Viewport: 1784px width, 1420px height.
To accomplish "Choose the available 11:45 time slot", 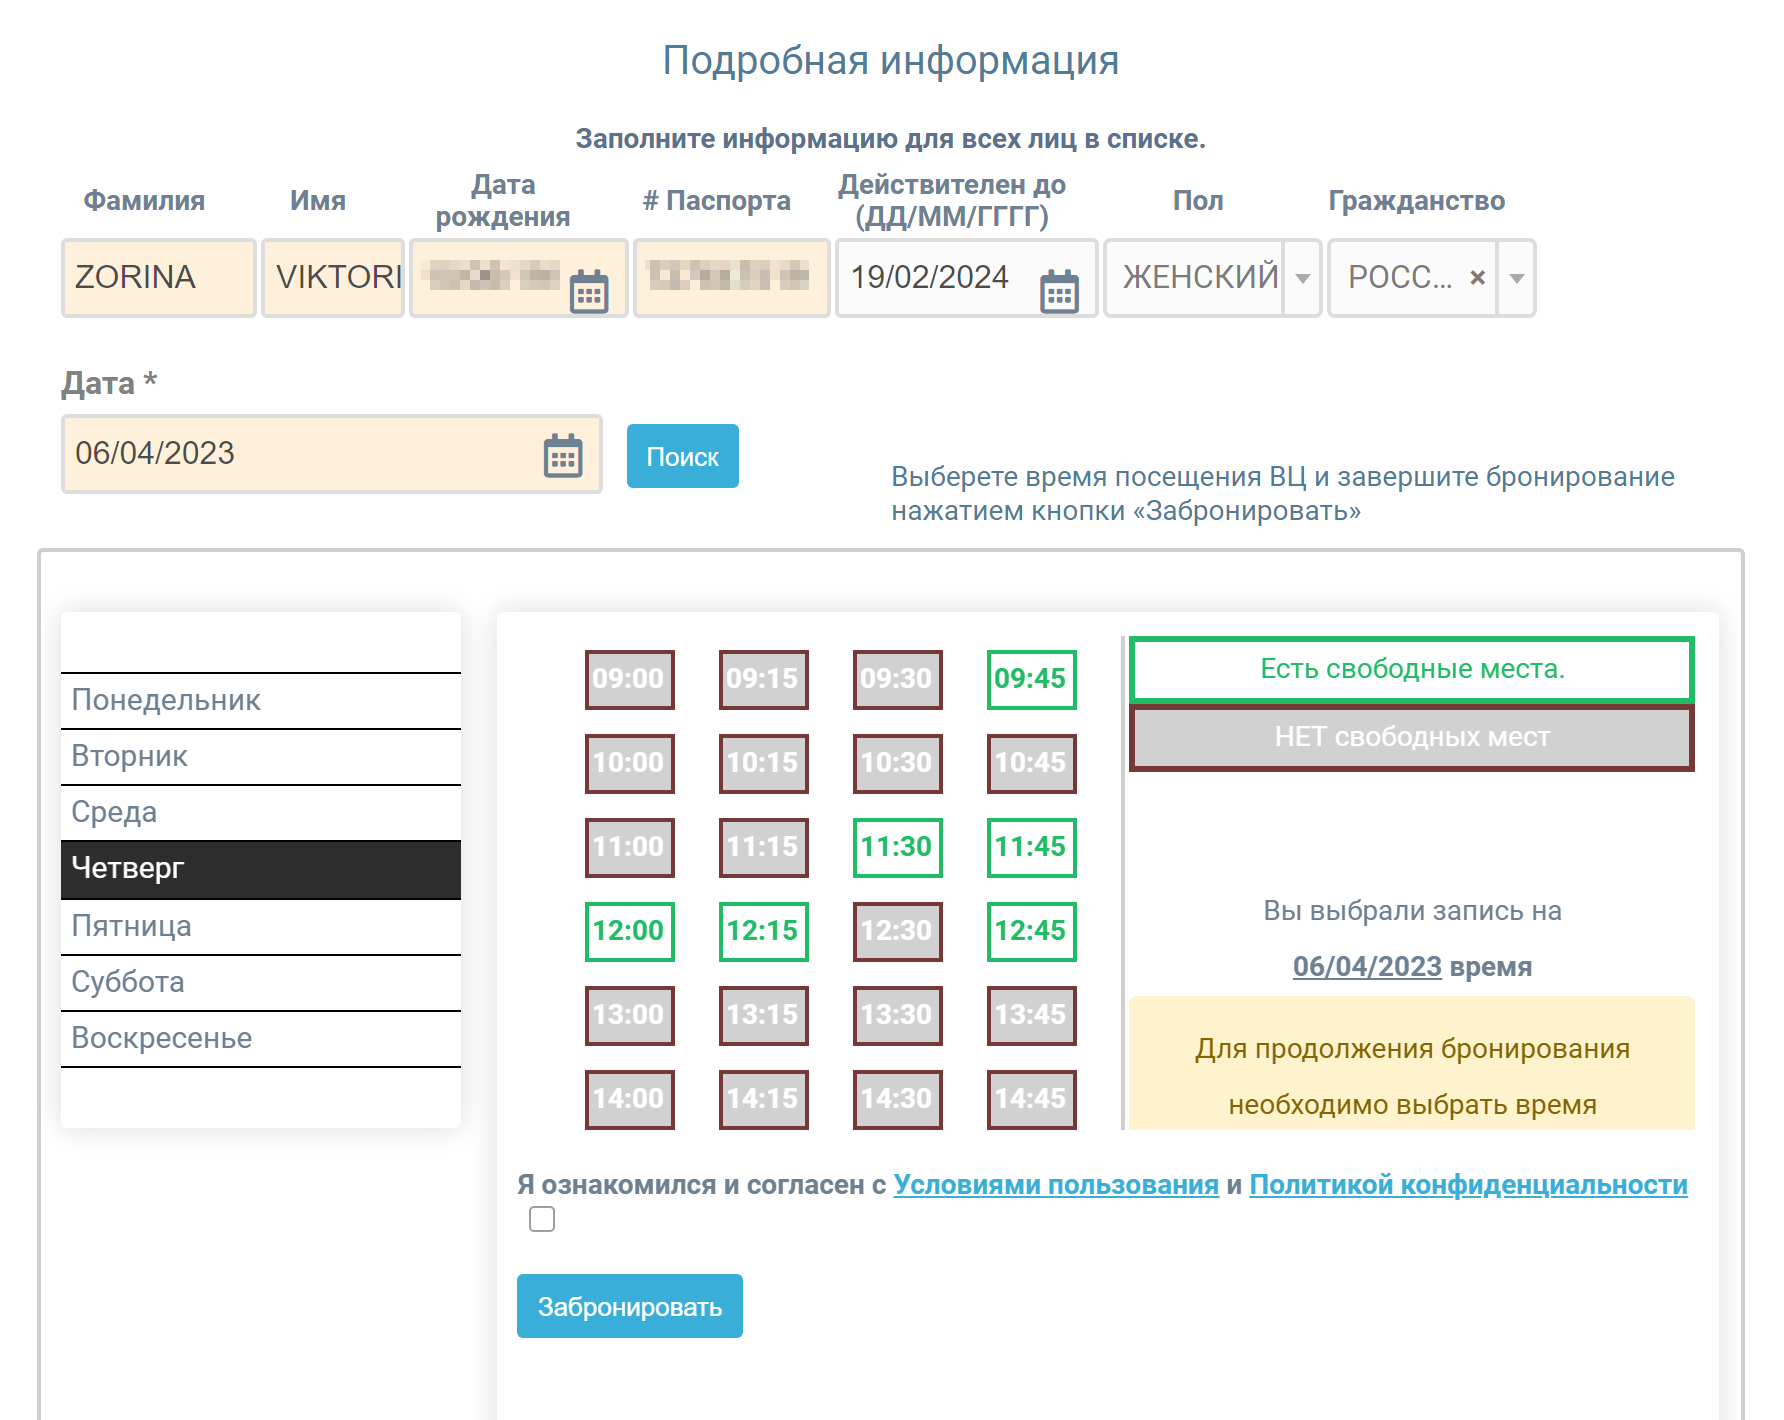I will (1031, 847).
